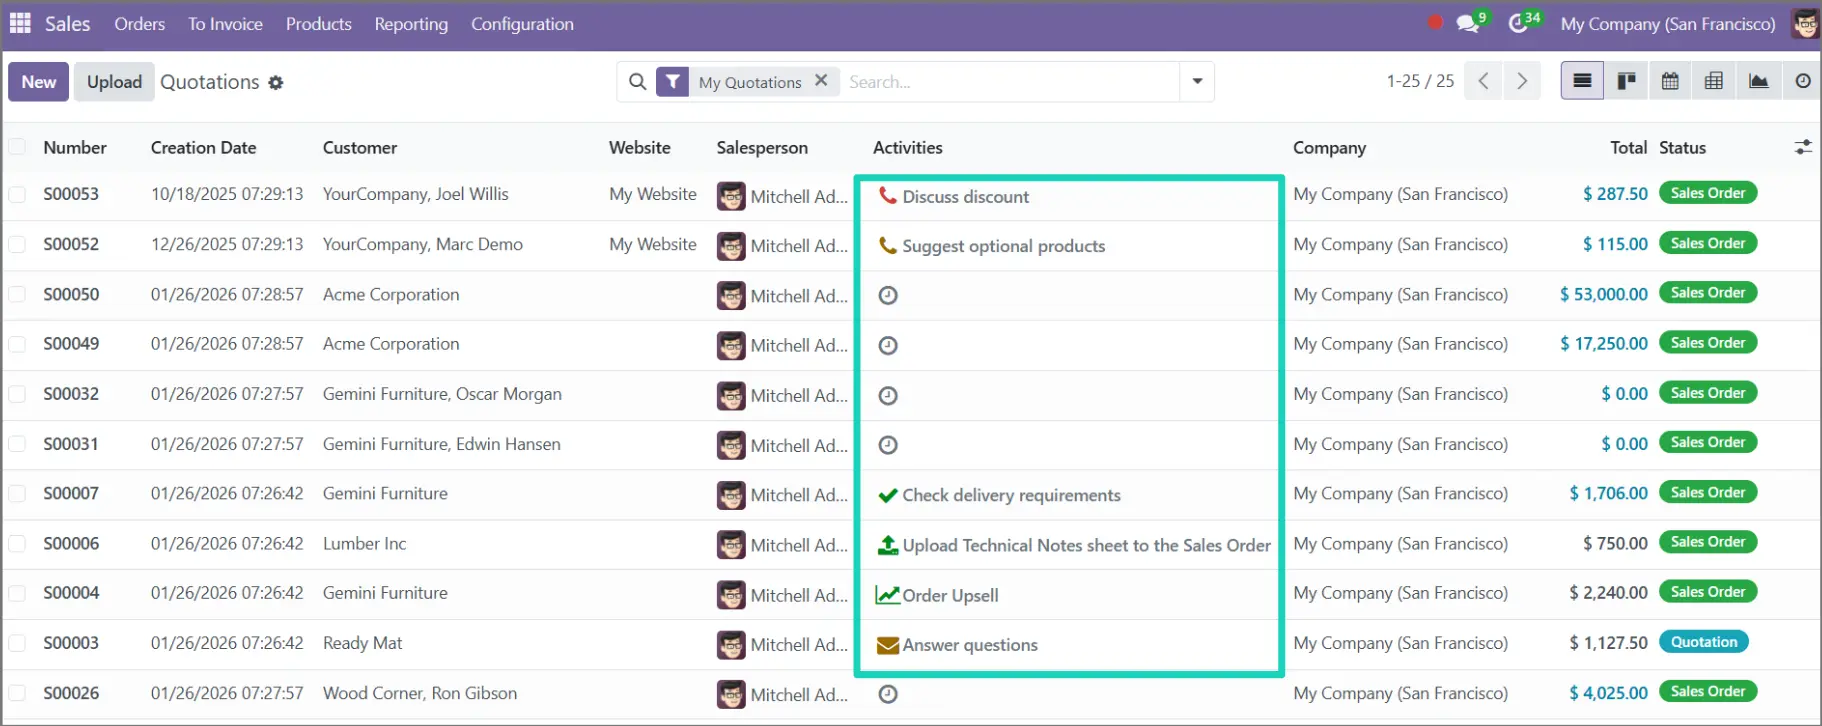
Task: Click the Quotations gear settings icon
Action: point(276,83)
